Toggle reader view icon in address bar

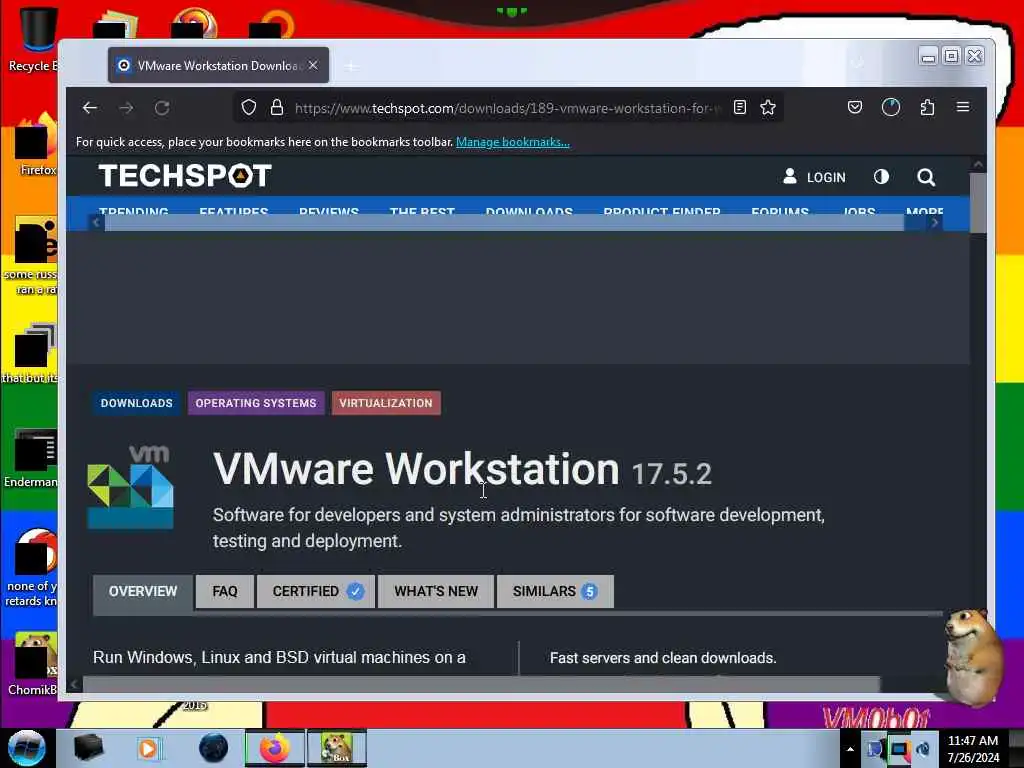click(x=740, y=108)
